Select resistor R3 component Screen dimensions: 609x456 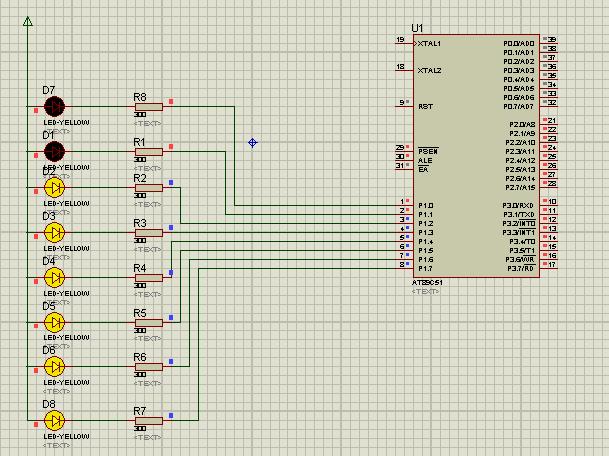[149, 233]
